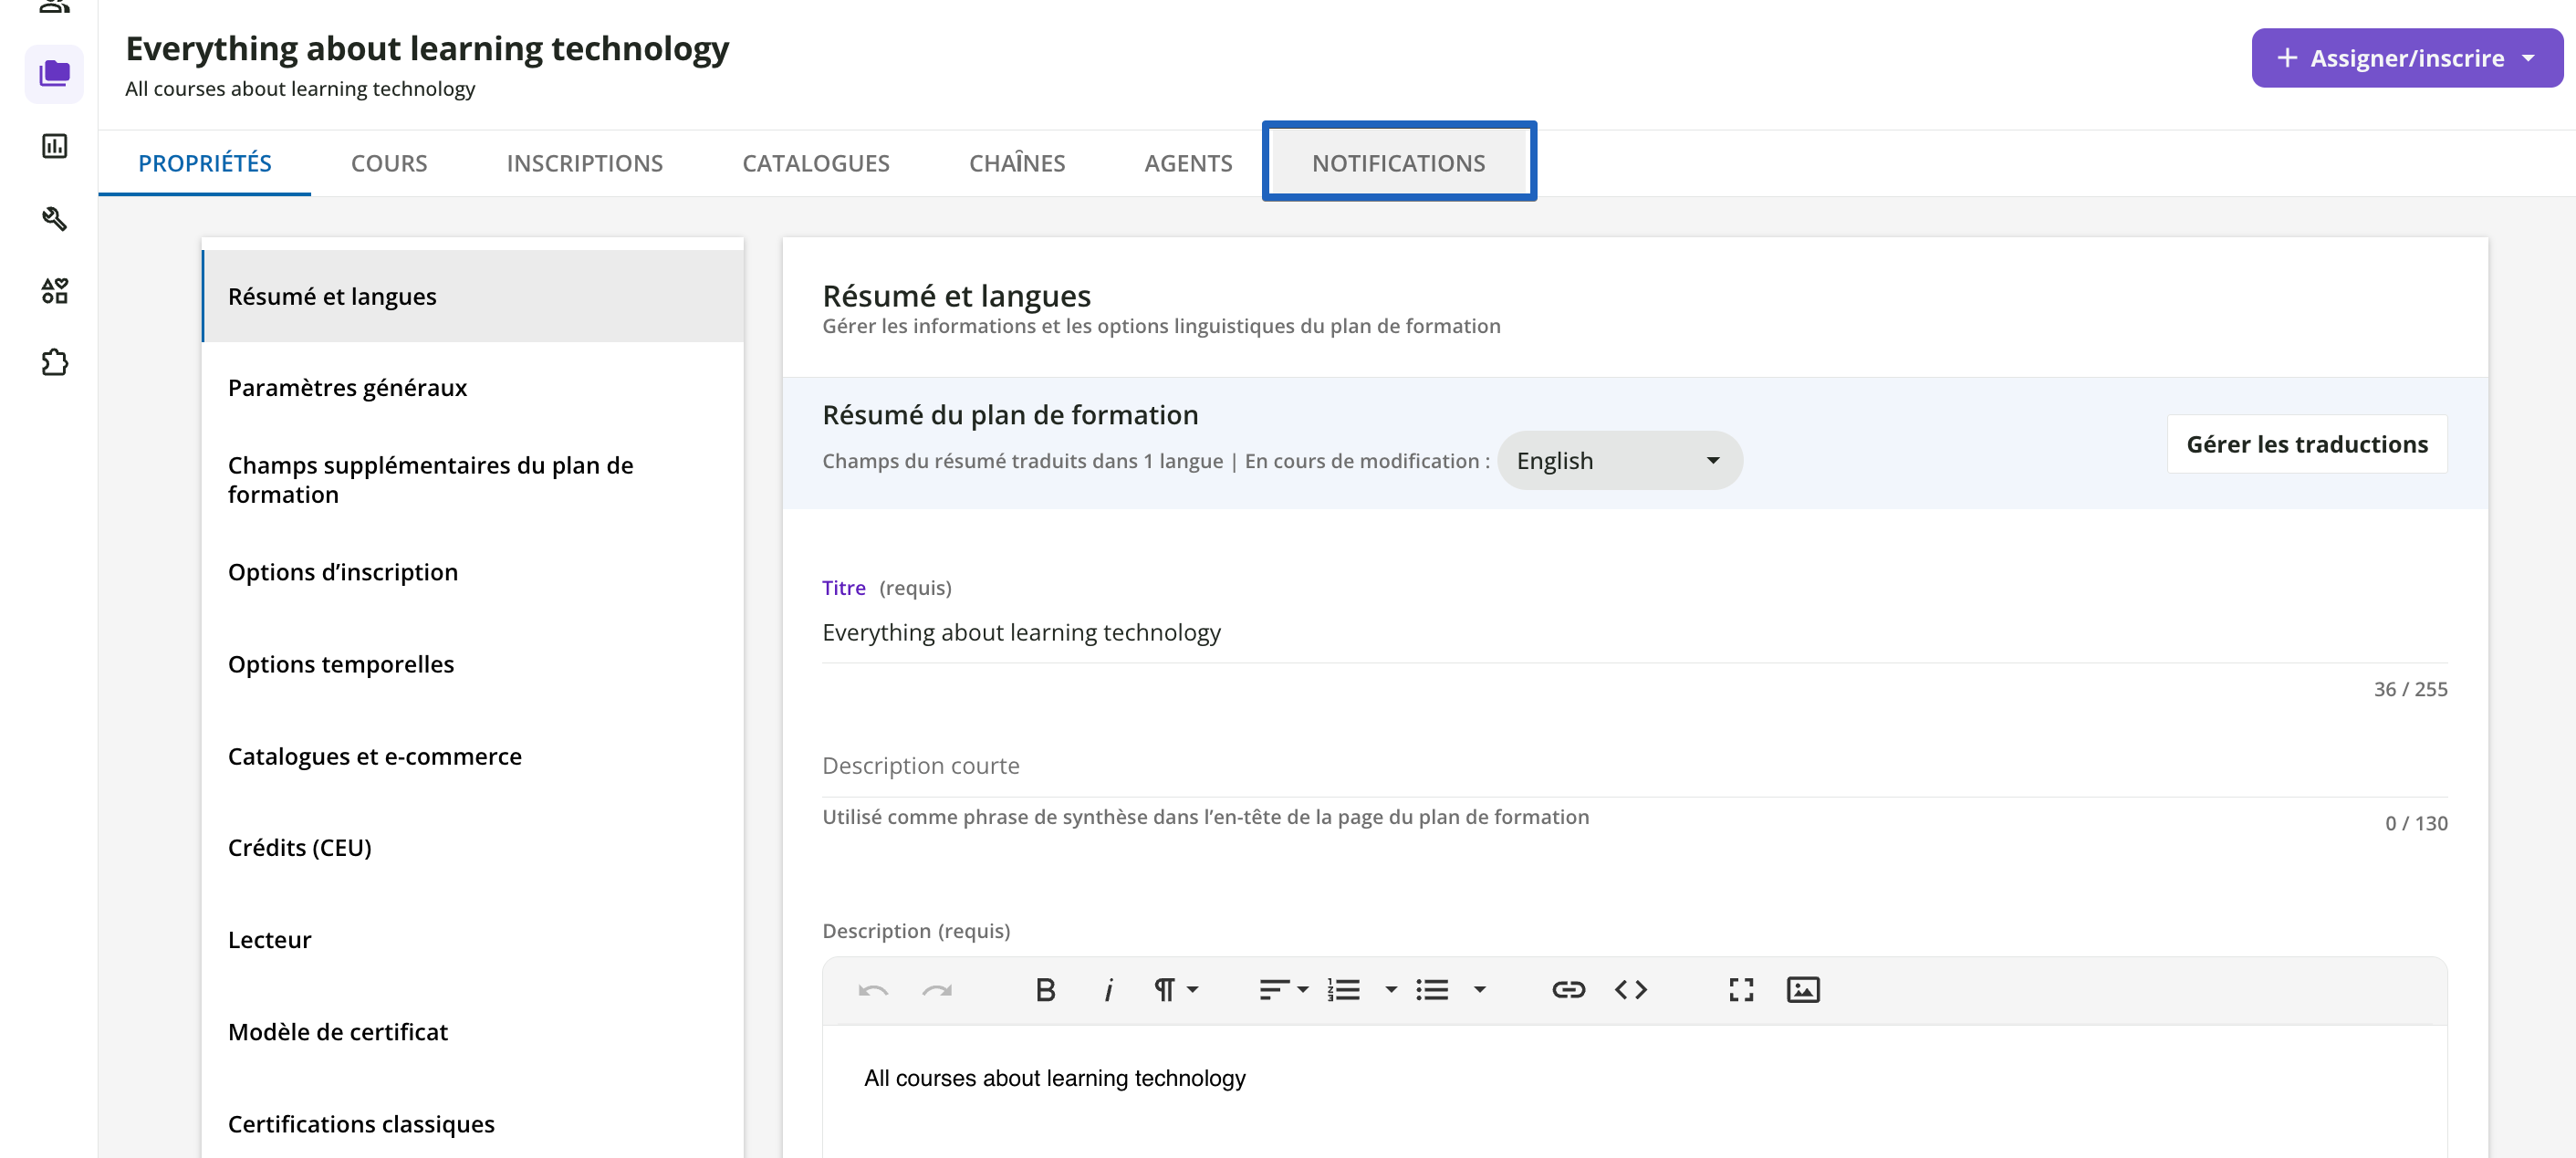Open Lecteur section
The width and height of the screenshot is (2576, 1158).
tap(473, 940)
